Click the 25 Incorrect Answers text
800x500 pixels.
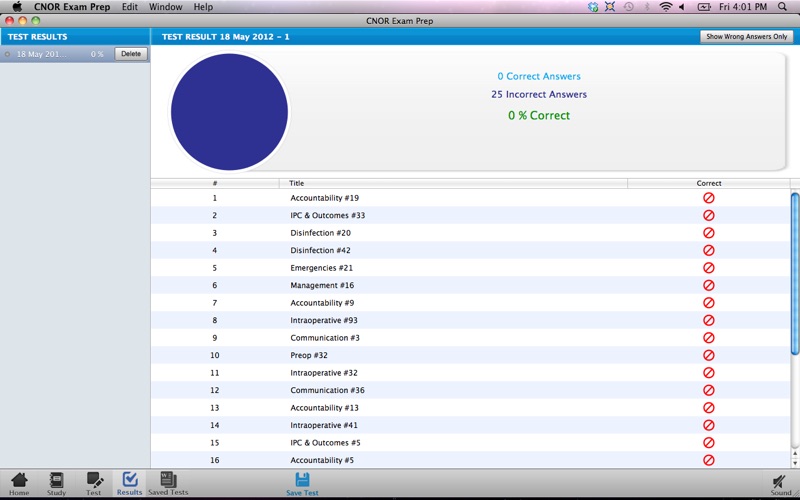tap(539, 94)
